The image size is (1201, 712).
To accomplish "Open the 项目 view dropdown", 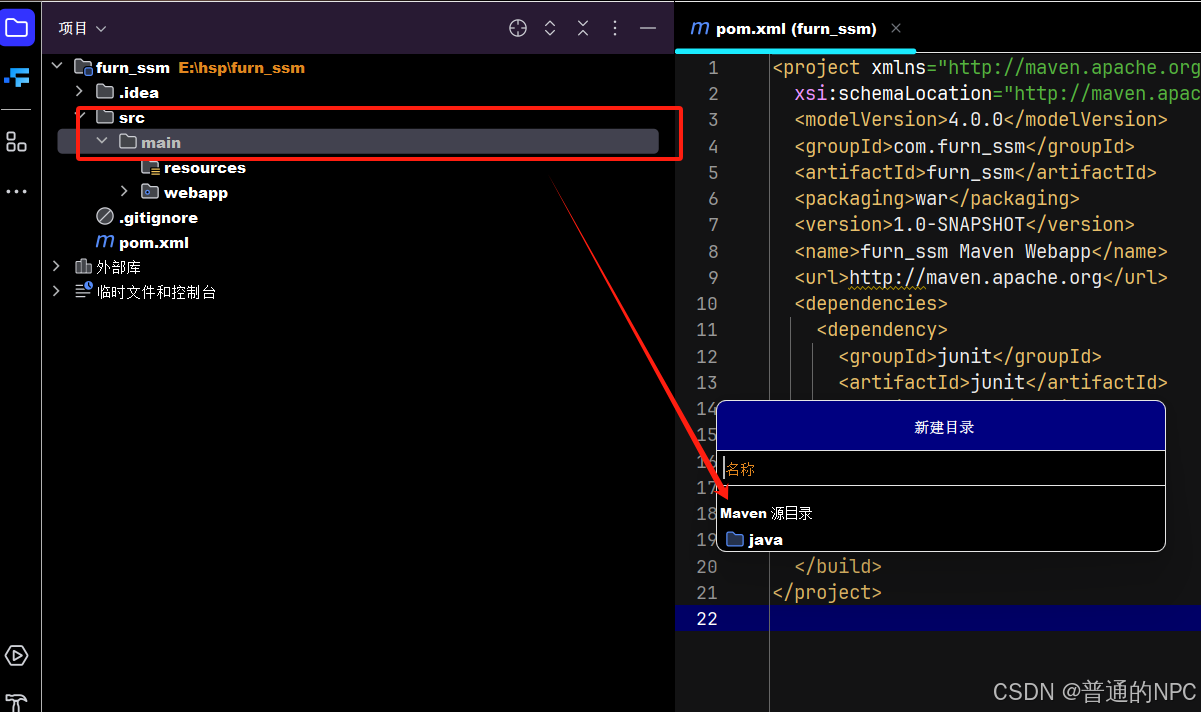I will pos(82,28).
